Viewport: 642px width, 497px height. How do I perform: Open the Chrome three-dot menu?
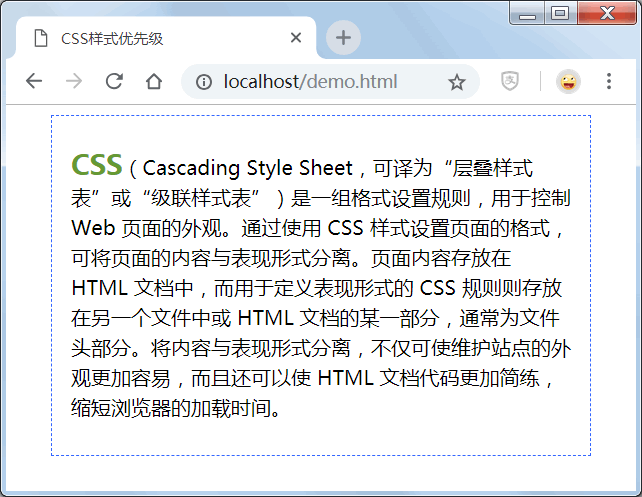pyautogui.click(x=609, y=82)
